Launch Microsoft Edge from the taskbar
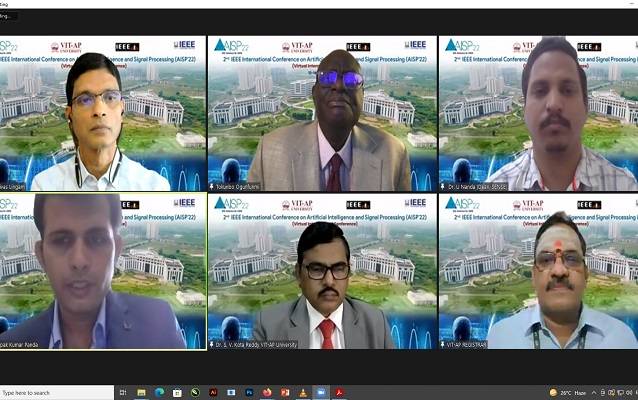The height and width of the screenshot is (400, 638). pyautogui.click(x=159, y=392)
